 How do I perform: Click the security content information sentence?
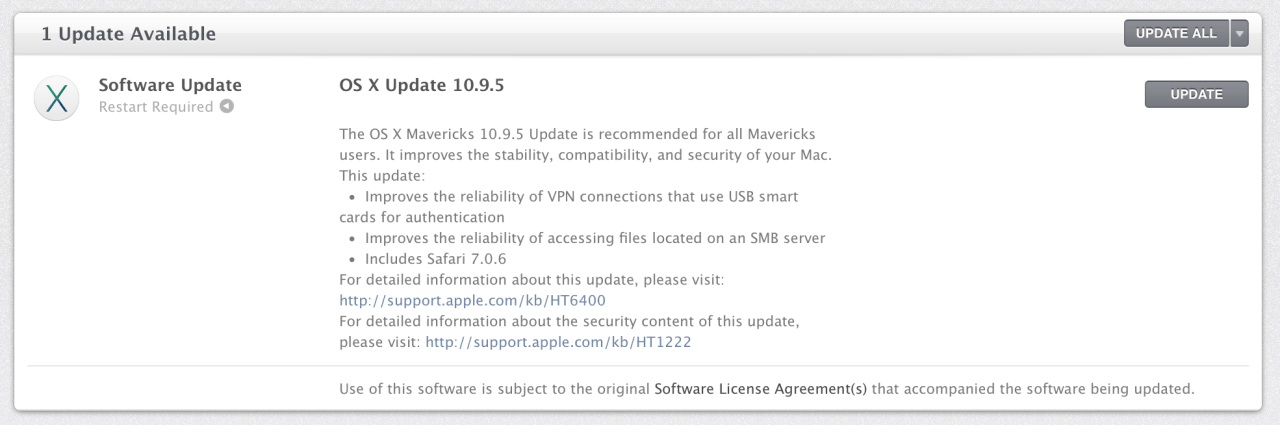point(569,321)
